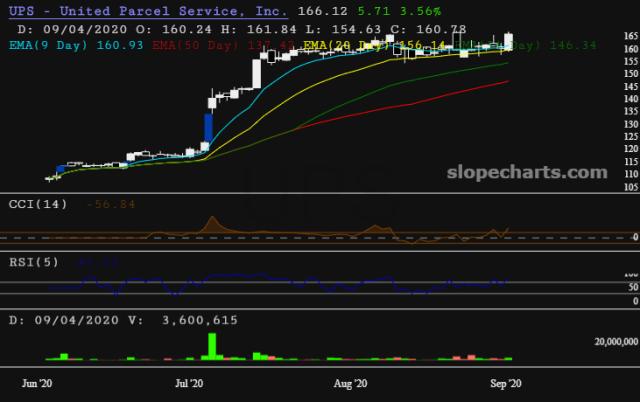640x402 pixels.
Task: Open the UPS - United Parcel Service, Inc. title link
Action: [x=148, y=11]
